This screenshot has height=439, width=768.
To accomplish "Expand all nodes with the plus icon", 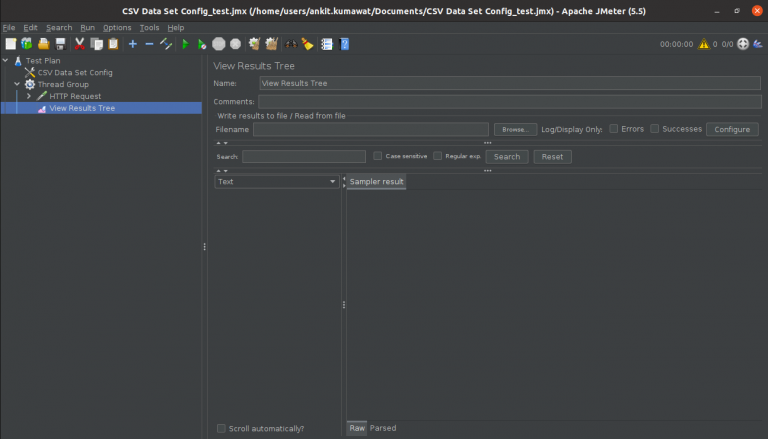I will tap(133, 44).
